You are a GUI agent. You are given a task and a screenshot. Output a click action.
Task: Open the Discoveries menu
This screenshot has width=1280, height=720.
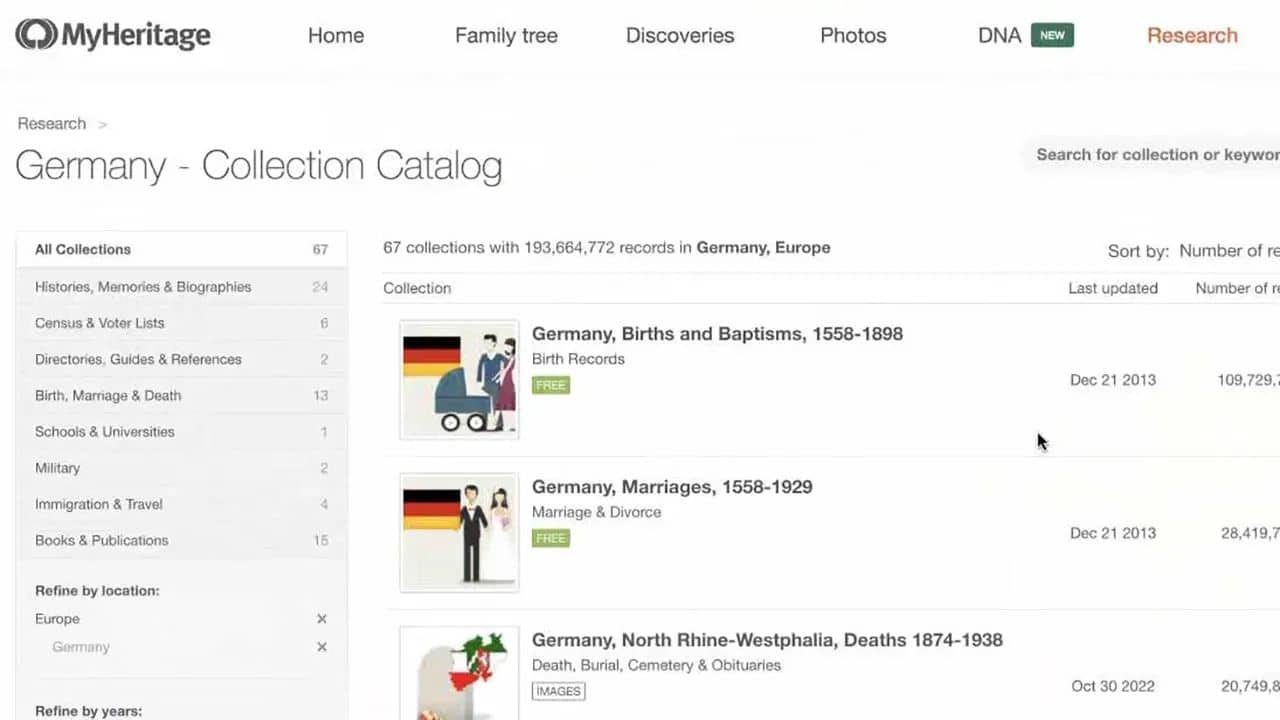pos(679,35)
